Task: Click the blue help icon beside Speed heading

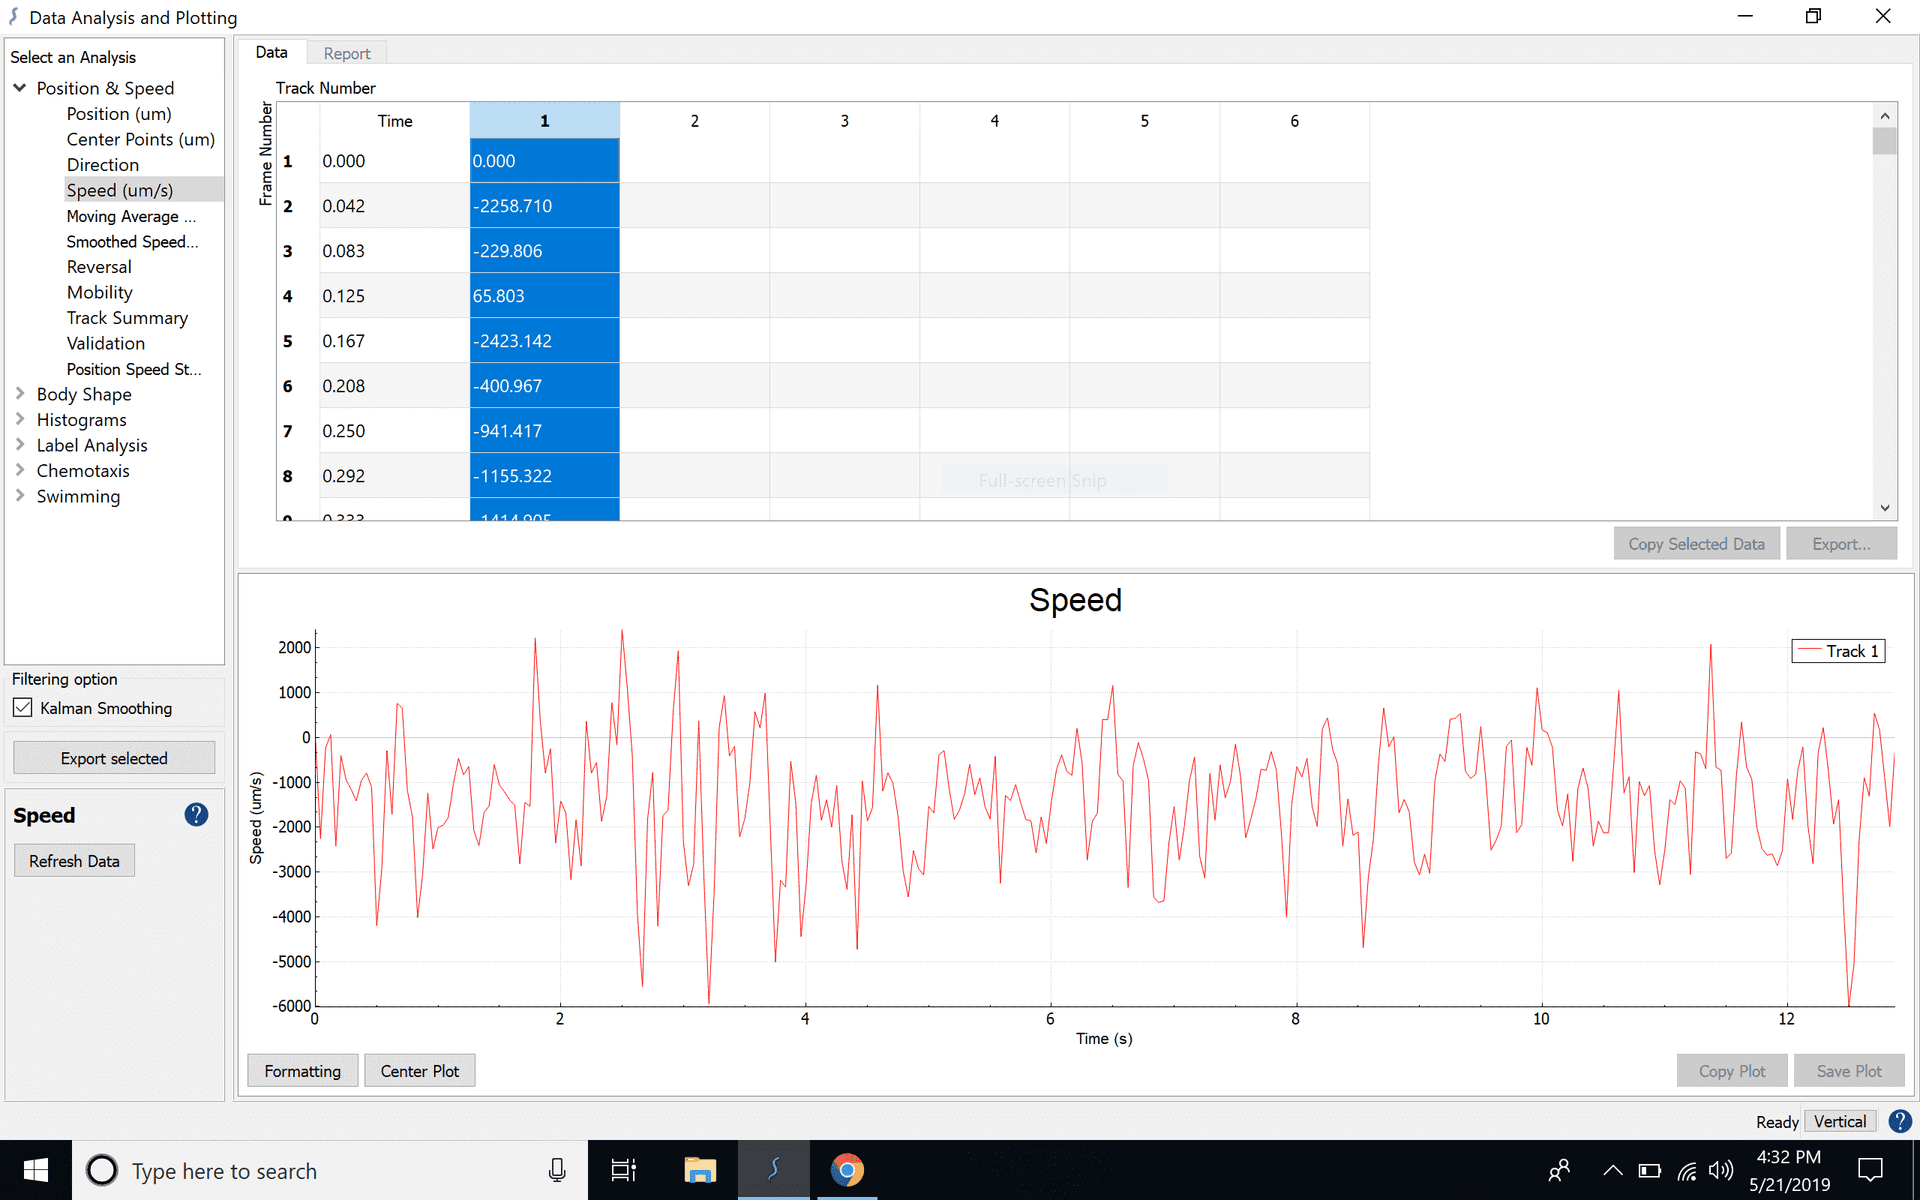Action: tap(196, 815)
